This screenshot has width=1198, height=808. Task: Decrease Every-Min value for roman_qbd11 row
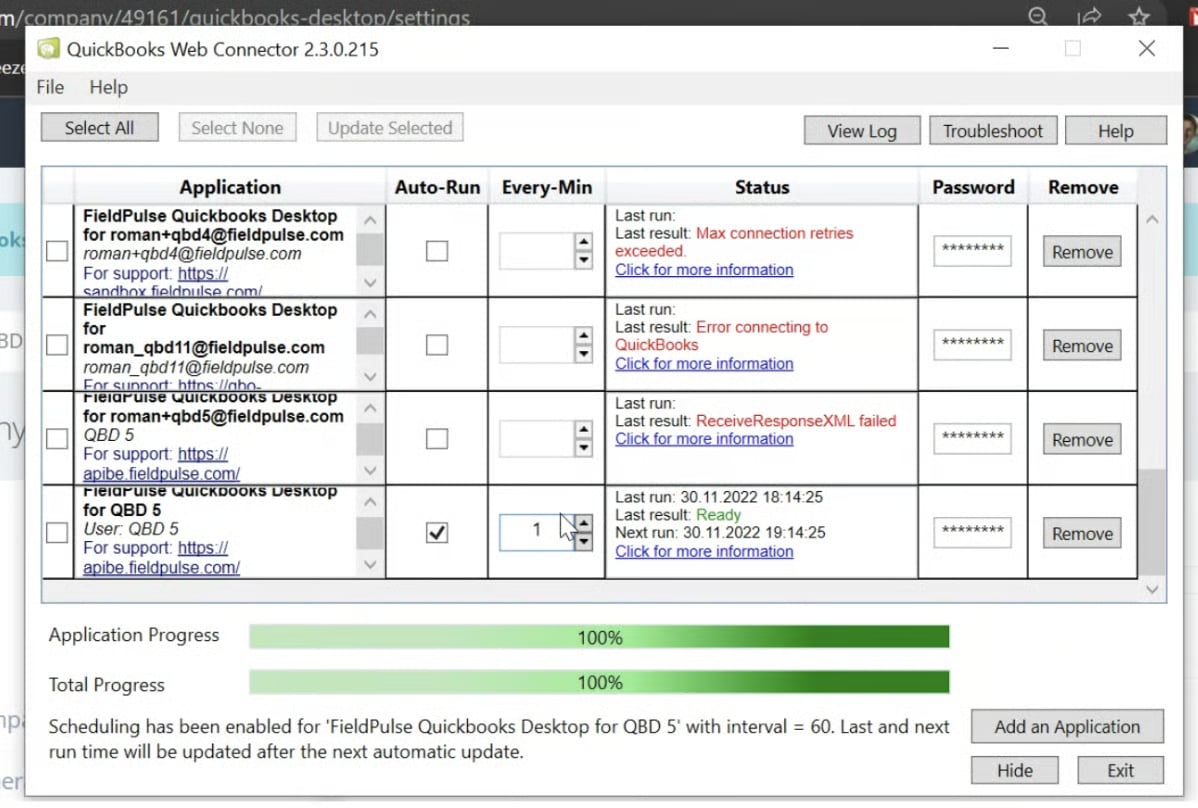click(584, 354)
